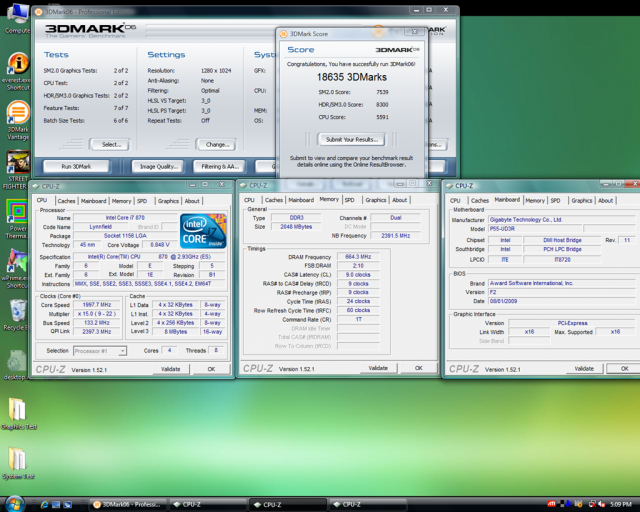The width and height of the screenshot is (640, 512).
Task: Open Graphics tab in CPU-Z timings window
Action: point(376,200)
